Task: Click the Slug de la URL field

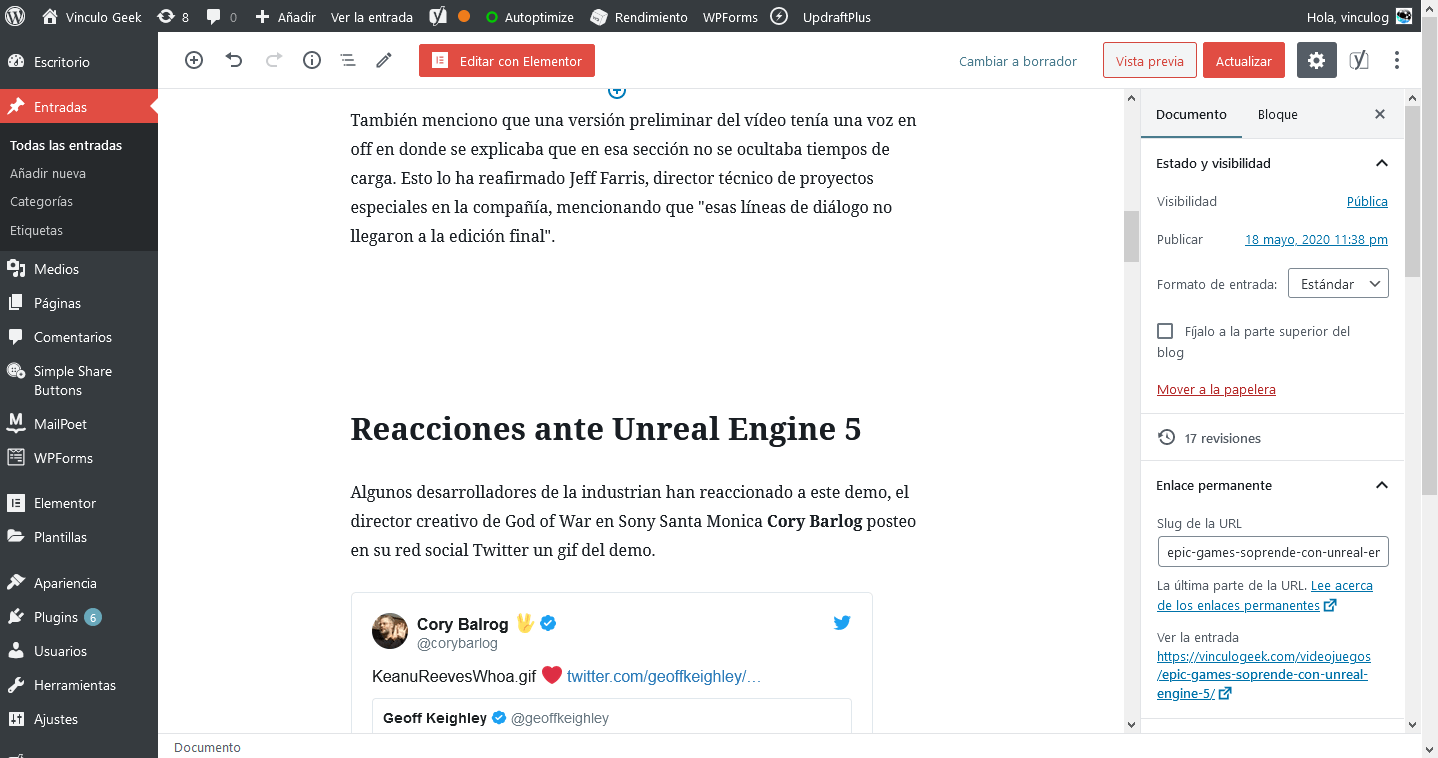Action: [x=1272, y=552]
